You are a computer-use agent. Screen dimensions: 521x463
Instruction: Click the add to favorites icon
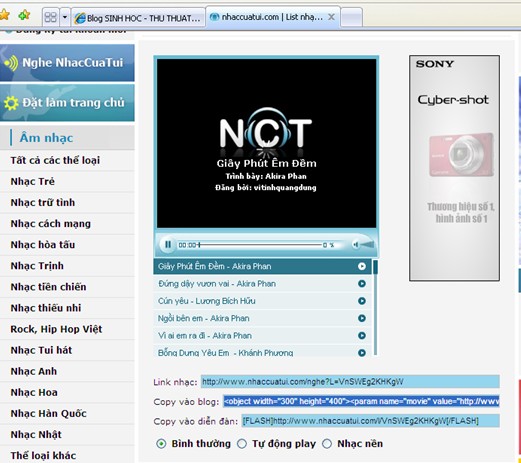(24, 15)
